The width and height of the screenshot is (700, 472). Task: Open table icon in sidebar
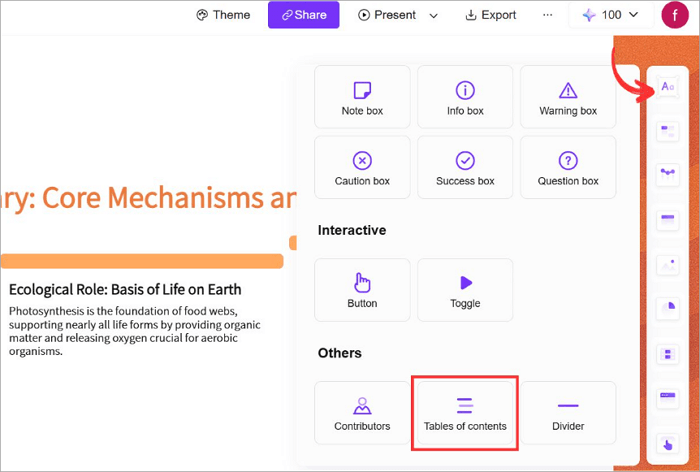pyautogui.click(x=667, y=219)
